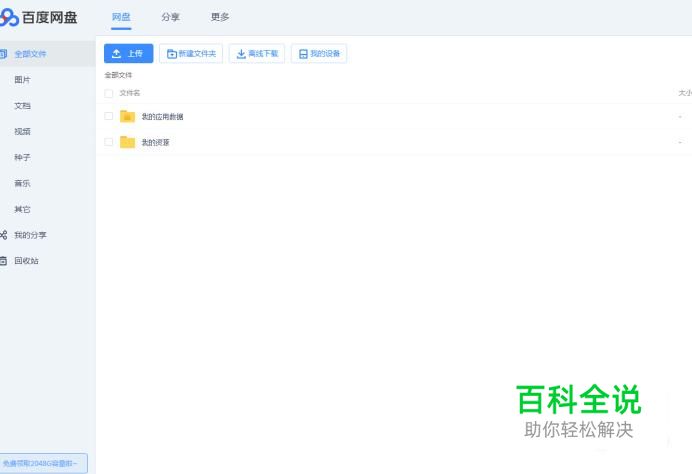Click the offline download arrow icon
The image size is (692, 474).
click(x=241, y=54)
